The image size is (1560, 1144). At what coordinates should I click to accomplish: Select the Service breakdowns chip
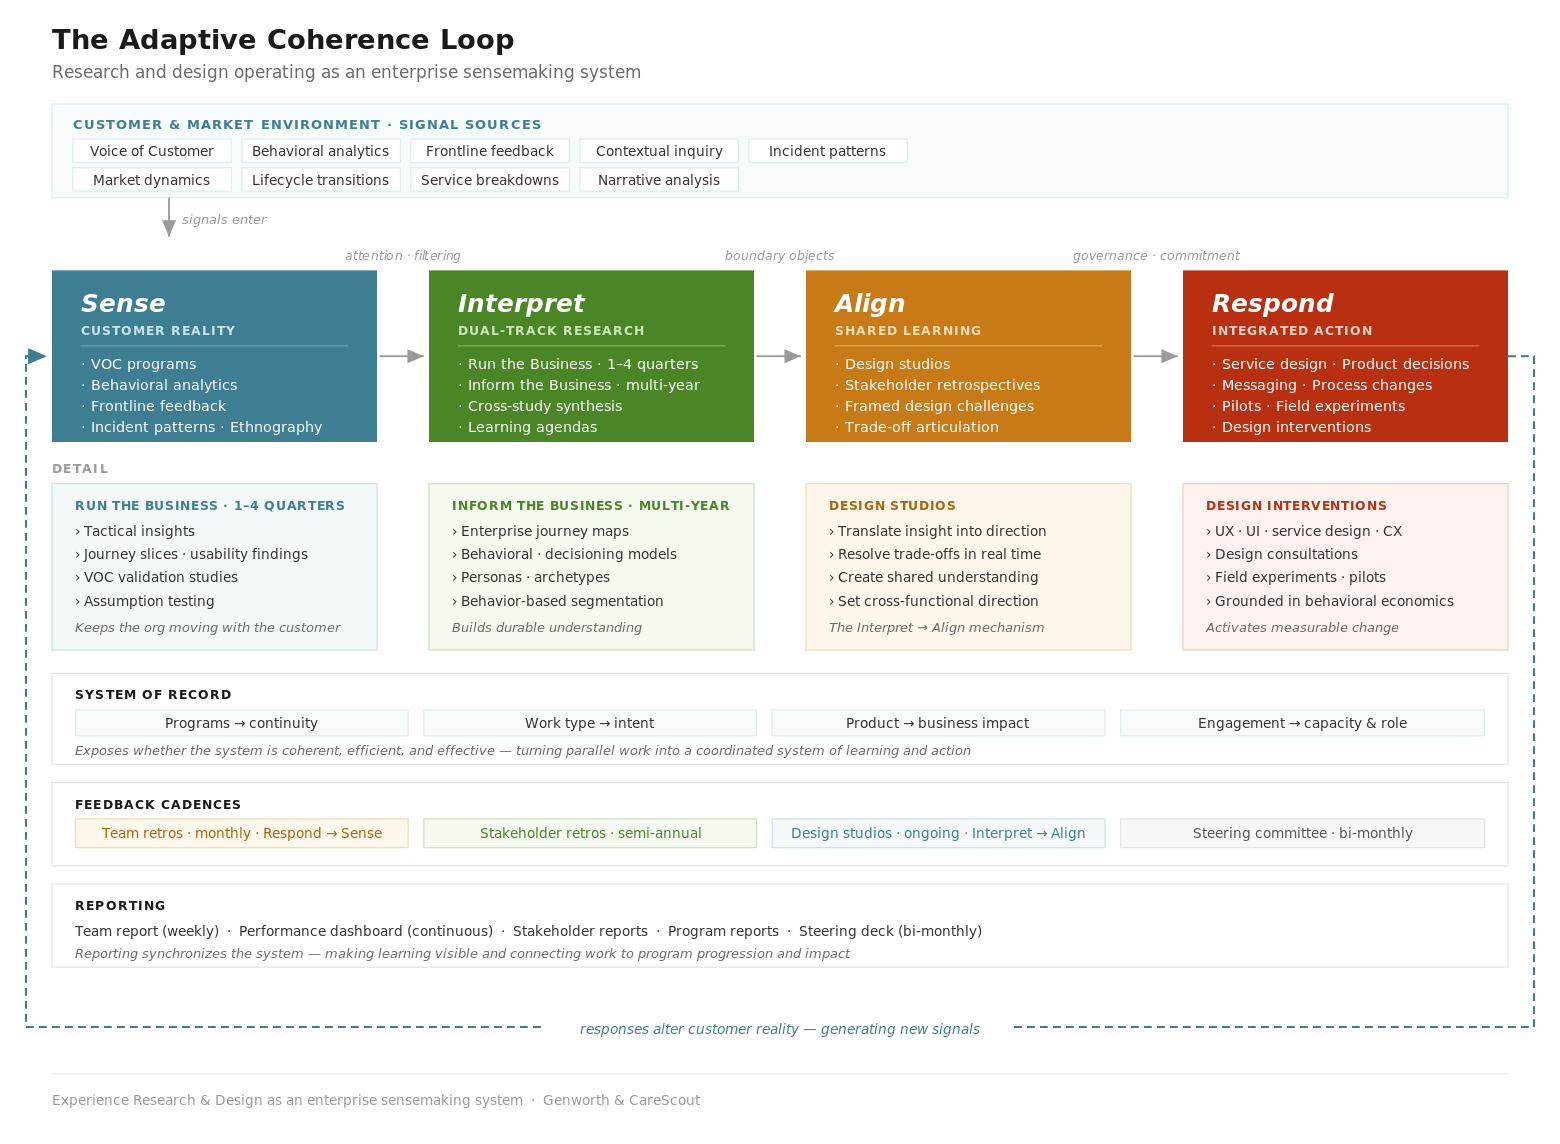pyautogui.click(x=490, y=180)
